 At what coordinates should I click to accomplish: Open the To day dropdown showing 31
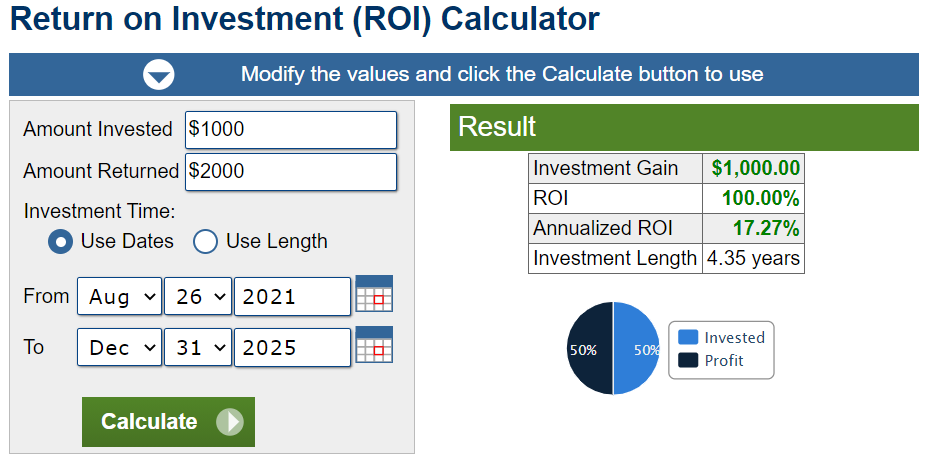pyautogui.click(x=198, y=347)
